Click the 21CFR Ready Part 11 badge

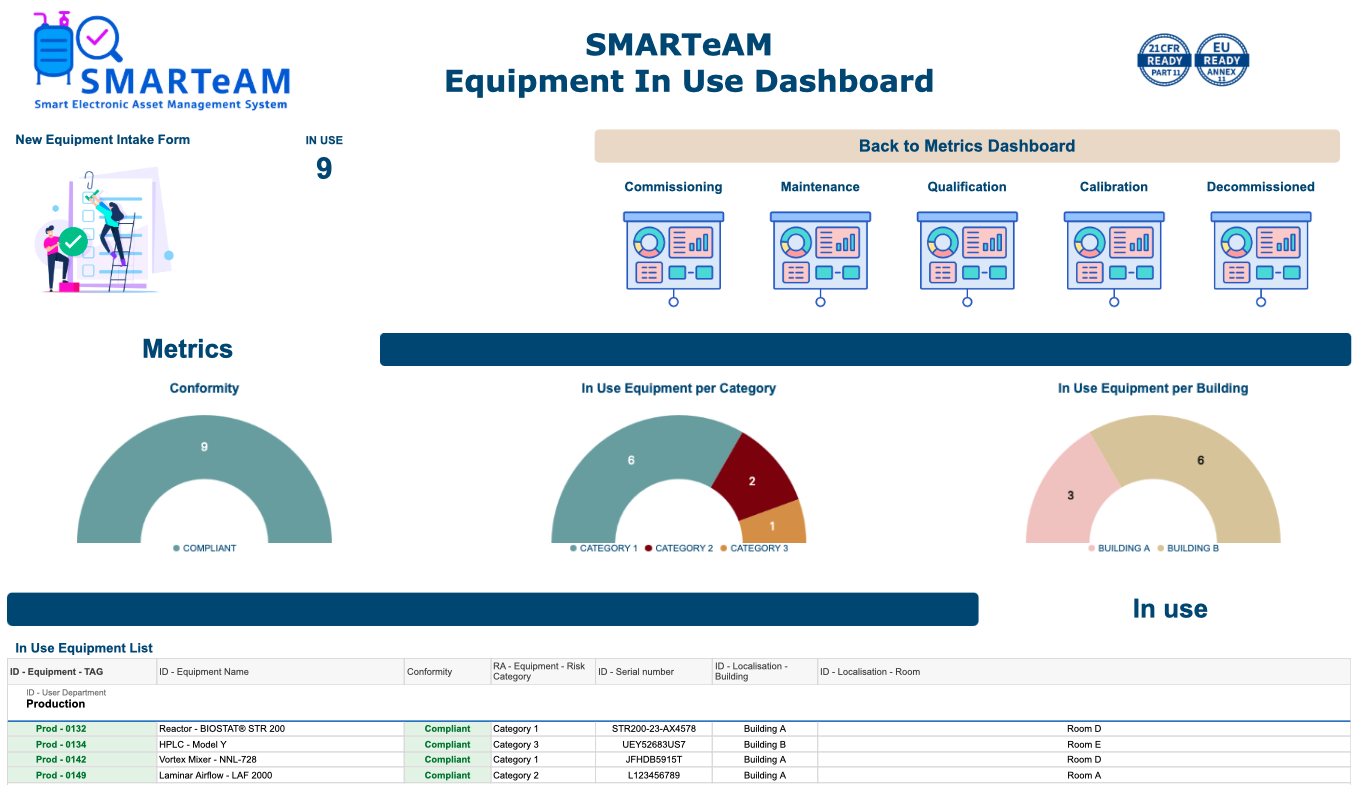(x=1164, y=60)
